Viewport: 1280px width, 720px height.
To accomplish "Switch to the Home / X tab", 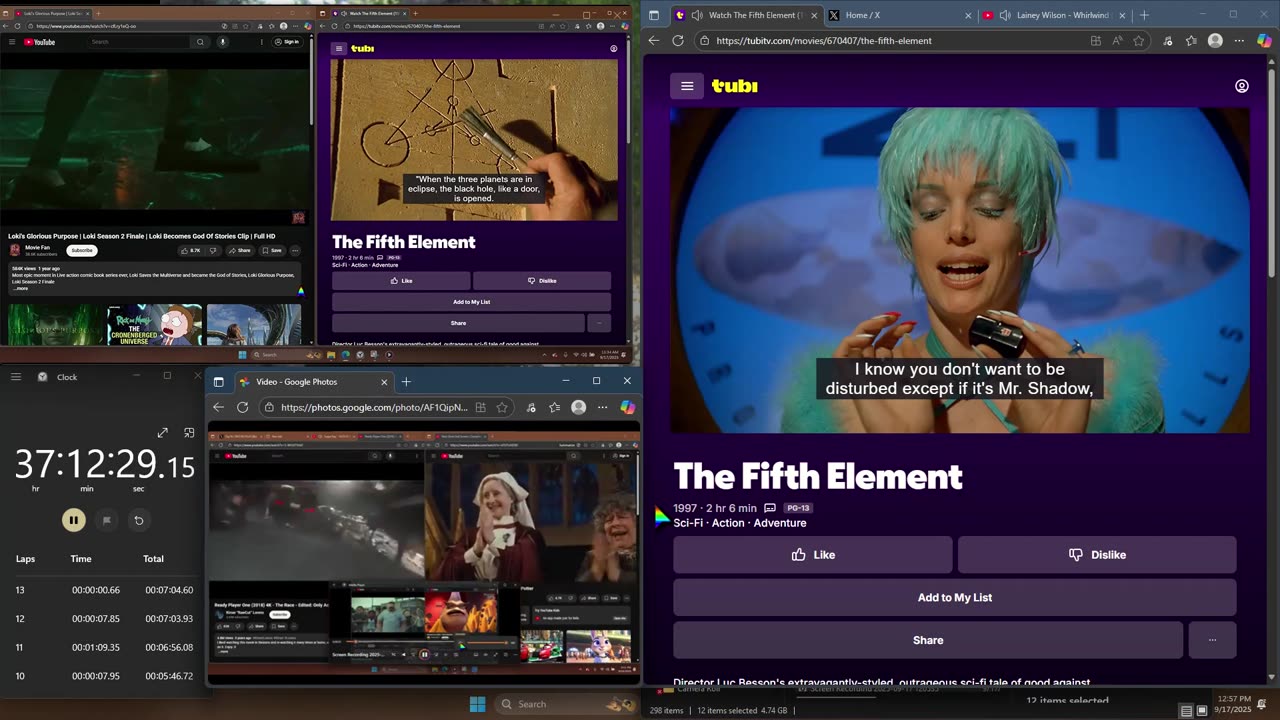I will (900, 15).
